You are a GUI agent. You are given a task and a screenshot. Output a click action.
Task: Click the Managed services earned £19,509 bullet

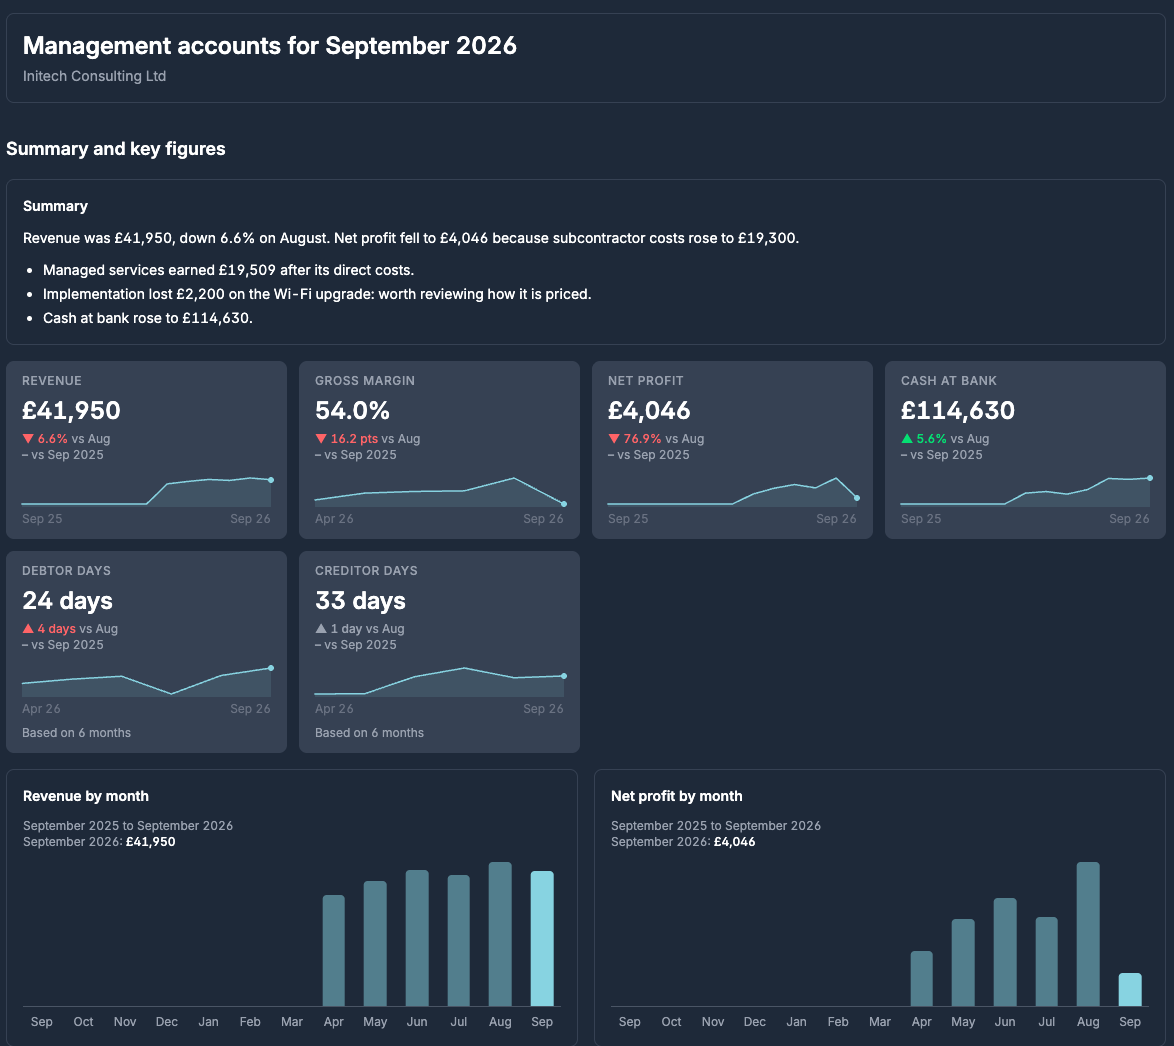coord(228,270)
